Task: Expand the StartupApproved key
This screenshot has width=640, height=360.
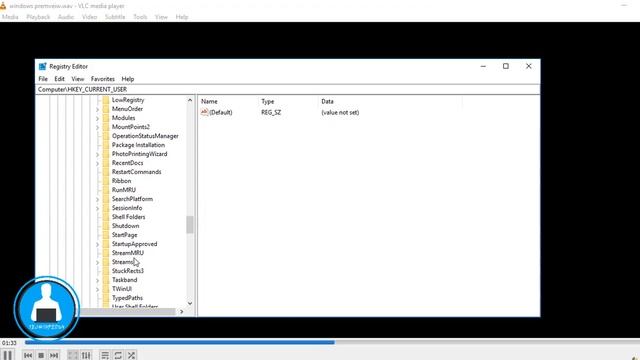Action: pyautogui.click(x=98, y=244)
